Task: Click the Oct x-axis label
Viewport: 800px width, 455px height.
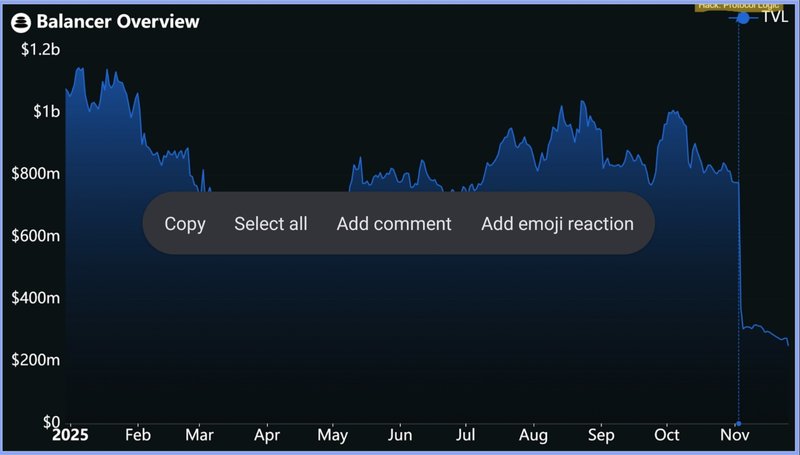Action: (667, 435)
